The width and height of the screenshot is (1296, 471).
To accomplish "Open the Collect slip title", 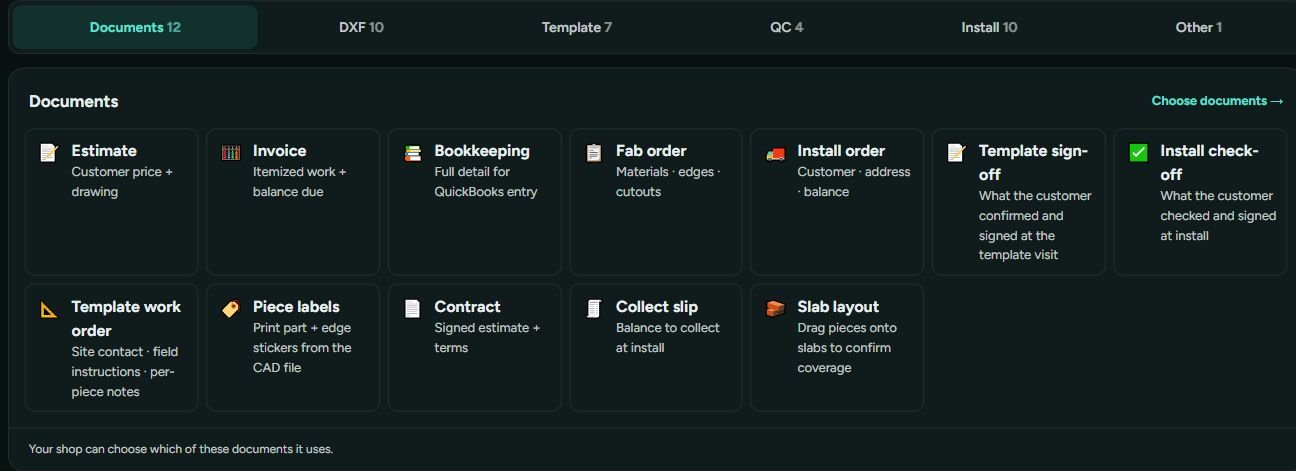I will click(x=657, y=307).
